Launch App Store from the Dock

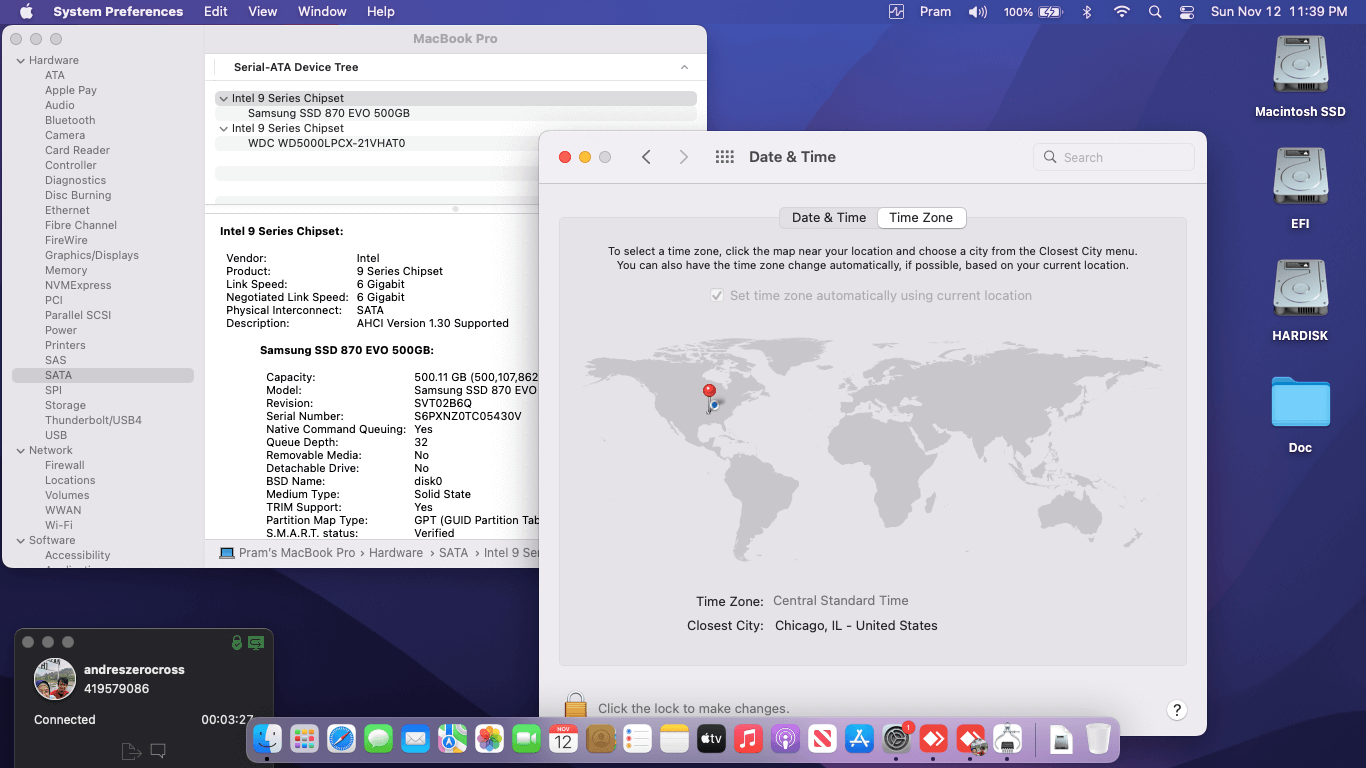pos(859,740)
